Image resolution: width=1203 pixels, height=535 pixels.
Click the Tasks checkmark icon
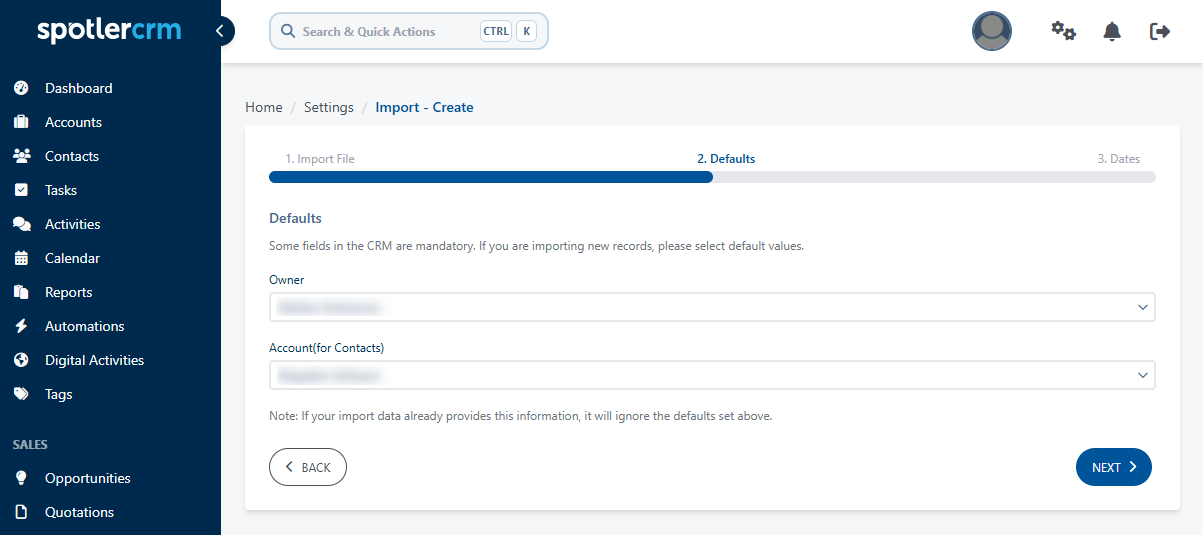(21, 190)
